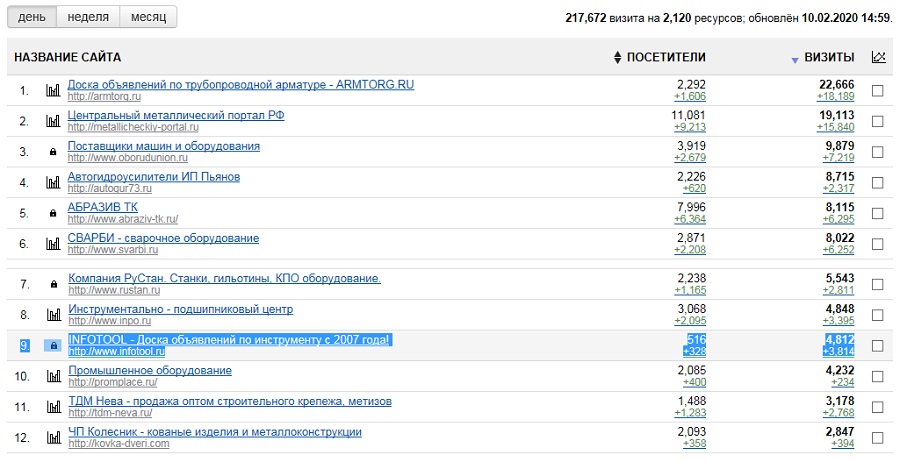This screenshot has width=900, height=462.
Task: Click the http://www.svarbi.ru URL
Action: point(112,250)
